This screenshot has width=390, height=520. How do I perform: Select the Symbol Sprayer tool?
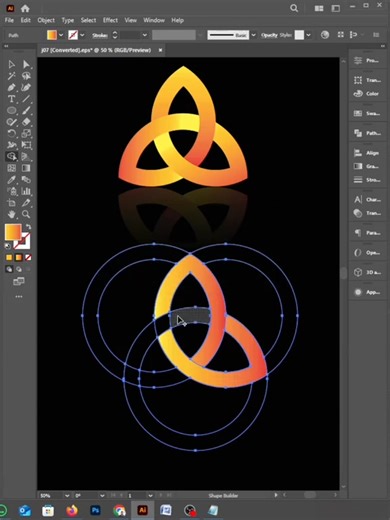point(12,191)
